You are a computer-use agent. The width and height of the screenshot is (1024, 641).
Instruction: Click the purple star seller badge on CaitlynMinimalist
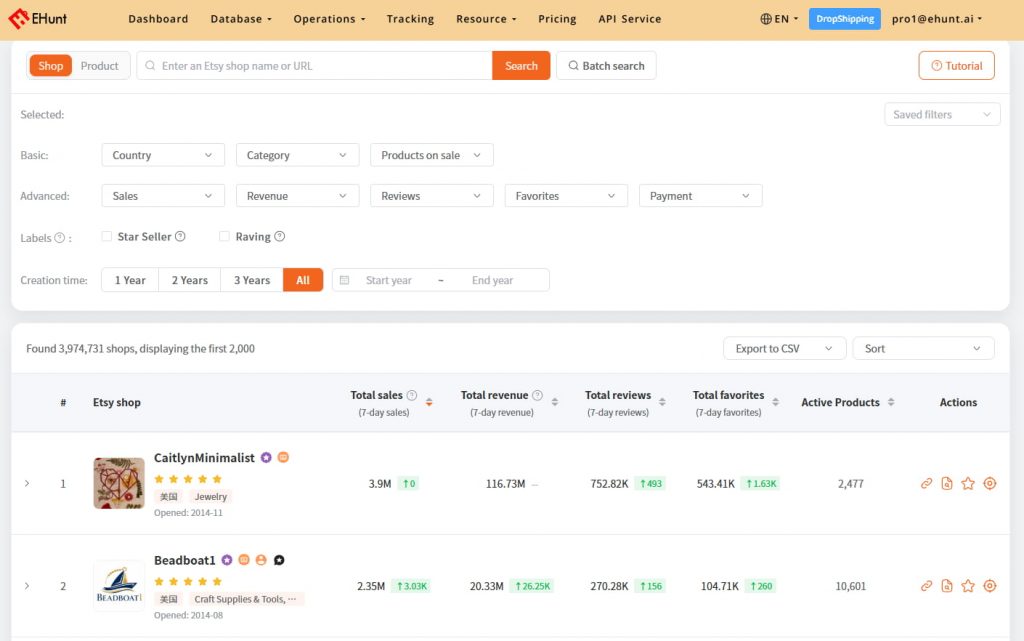click(266, 458)
